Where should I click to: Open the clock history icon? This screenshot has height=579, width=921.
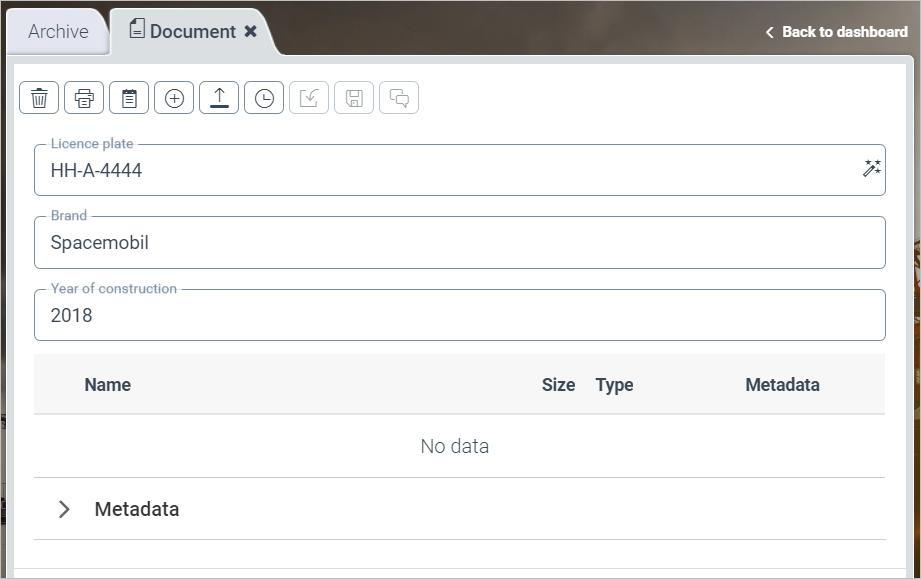pos(264,98)
